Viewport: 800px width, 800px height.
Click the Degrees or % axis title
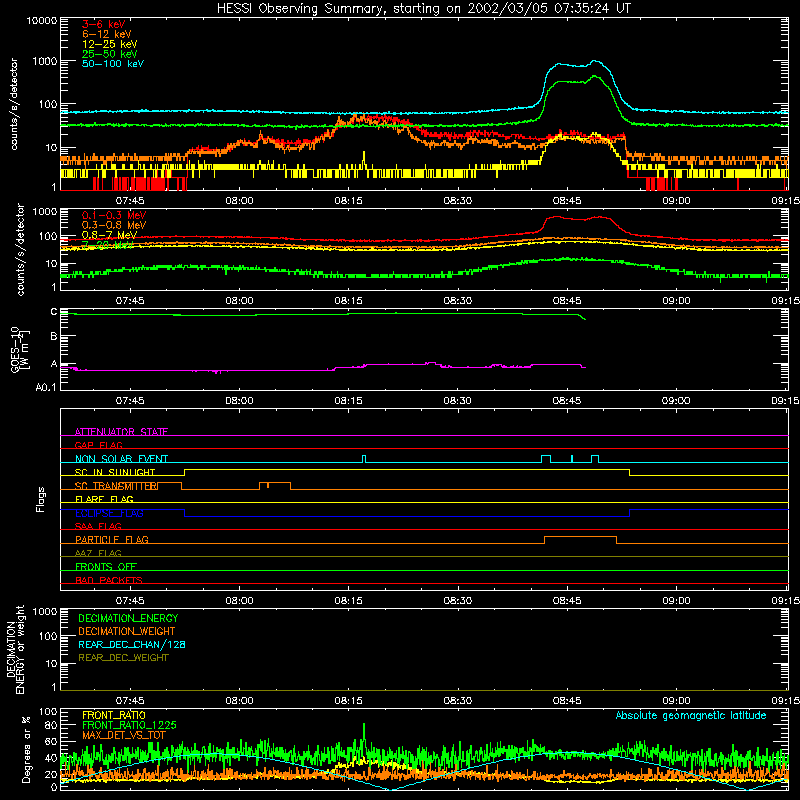click(26, 749)
